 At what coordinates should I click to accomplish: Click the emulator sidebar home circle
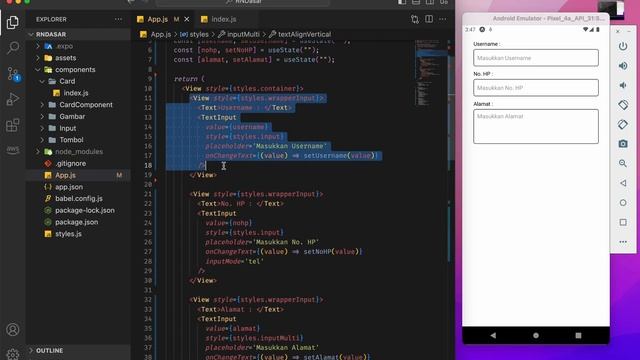(x=623, y=202)
